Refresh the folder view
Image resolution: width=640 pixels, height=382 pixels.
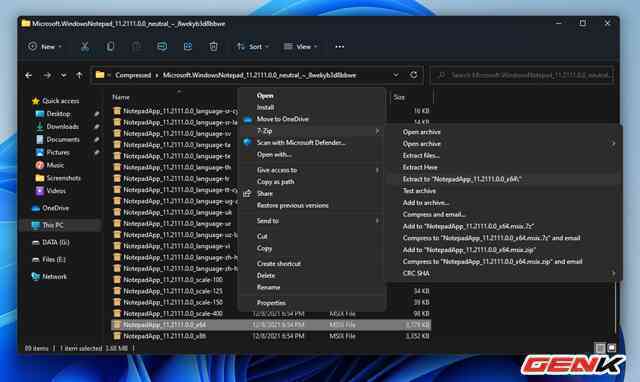point(413,75)
